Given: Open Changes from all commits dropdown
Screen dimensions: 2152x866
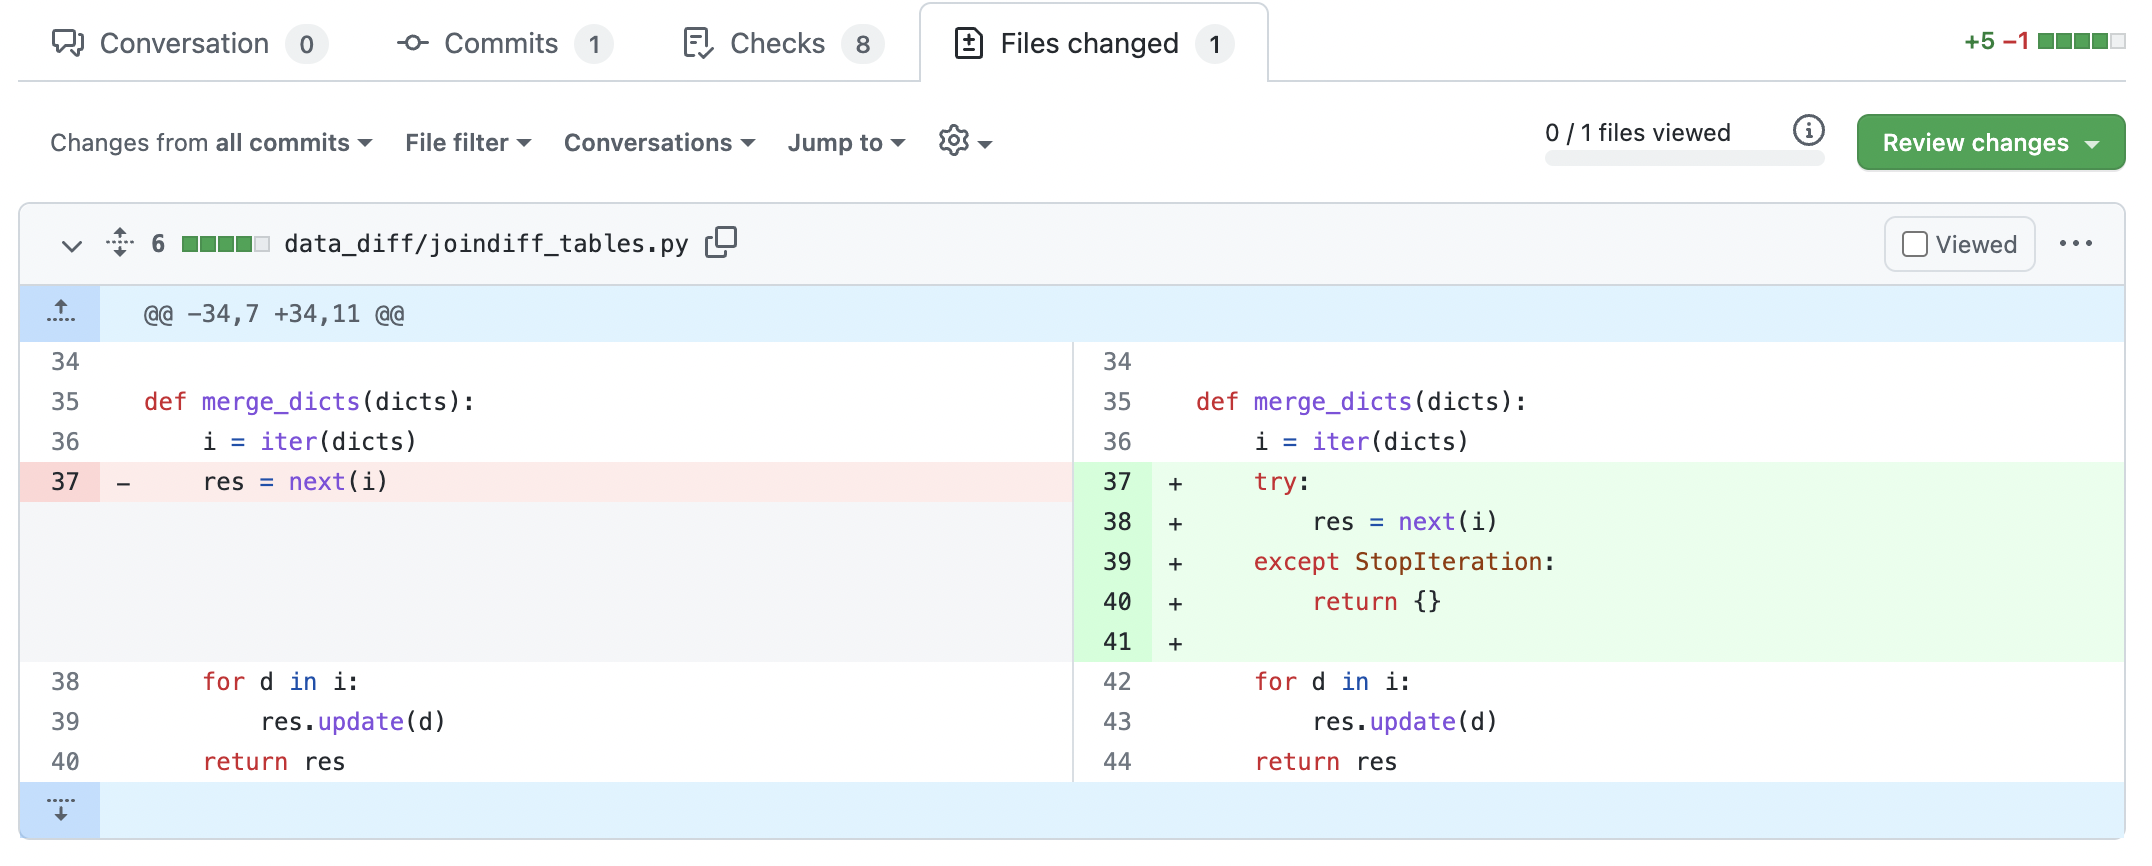Looking at the screenshot, I should click(x=211, y=143).
